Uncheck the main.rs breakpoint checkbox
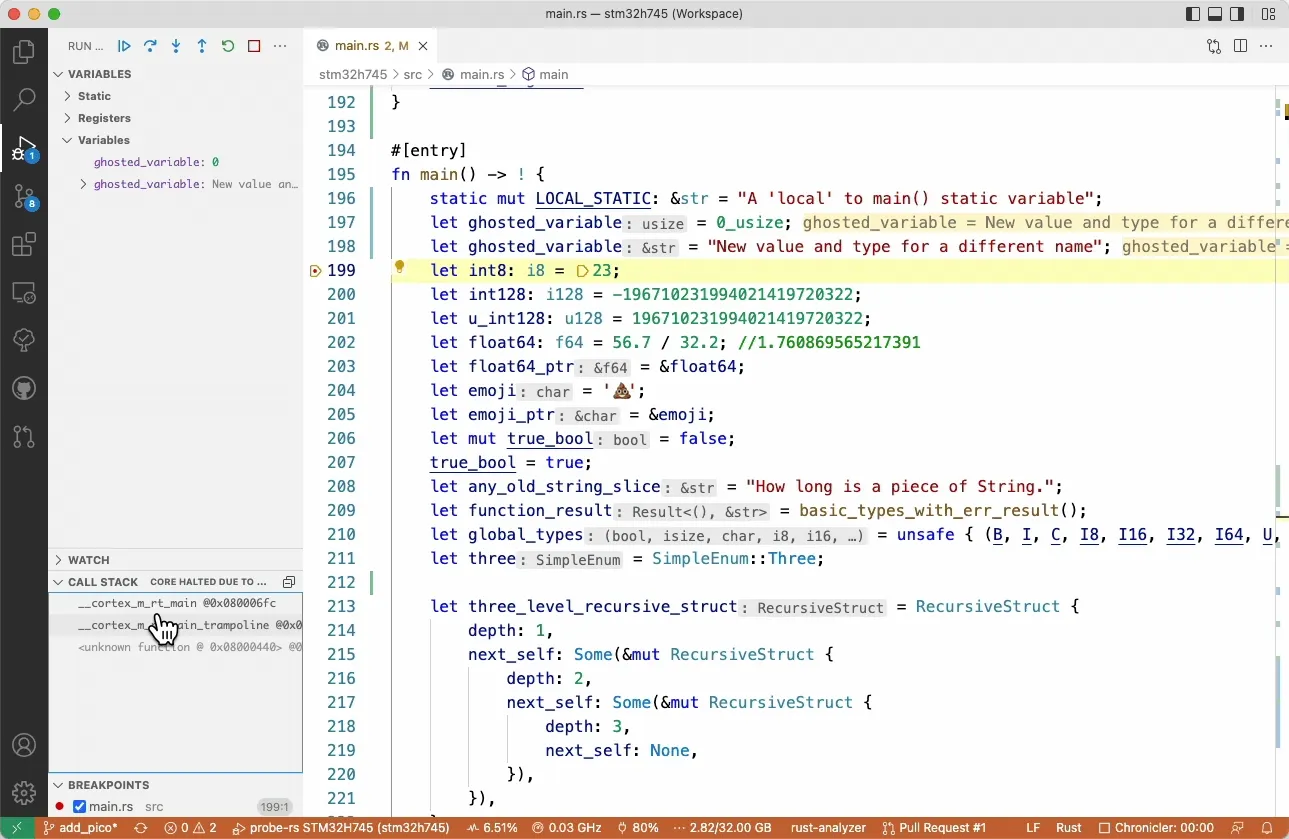This screenshot has width=1289, height=839. pyautogui.click(x=80, y=807)
